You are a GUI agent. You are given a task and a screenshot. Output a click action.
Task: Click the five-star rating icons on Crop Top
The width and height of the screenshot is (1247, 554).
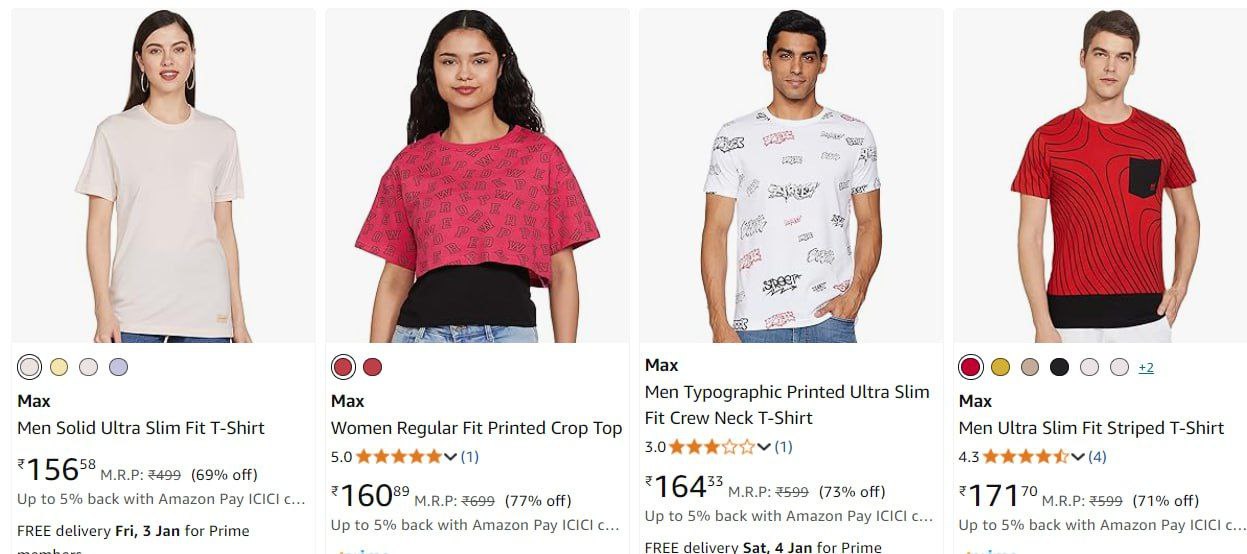click(x=399, y=457)
